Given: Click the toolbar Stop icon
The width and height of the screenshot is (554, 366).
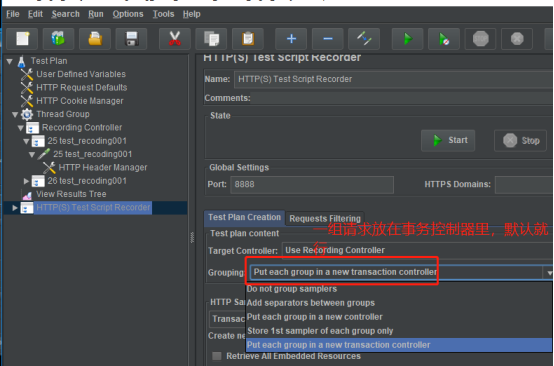Looking at the screenshot, I should click(481, 39).
